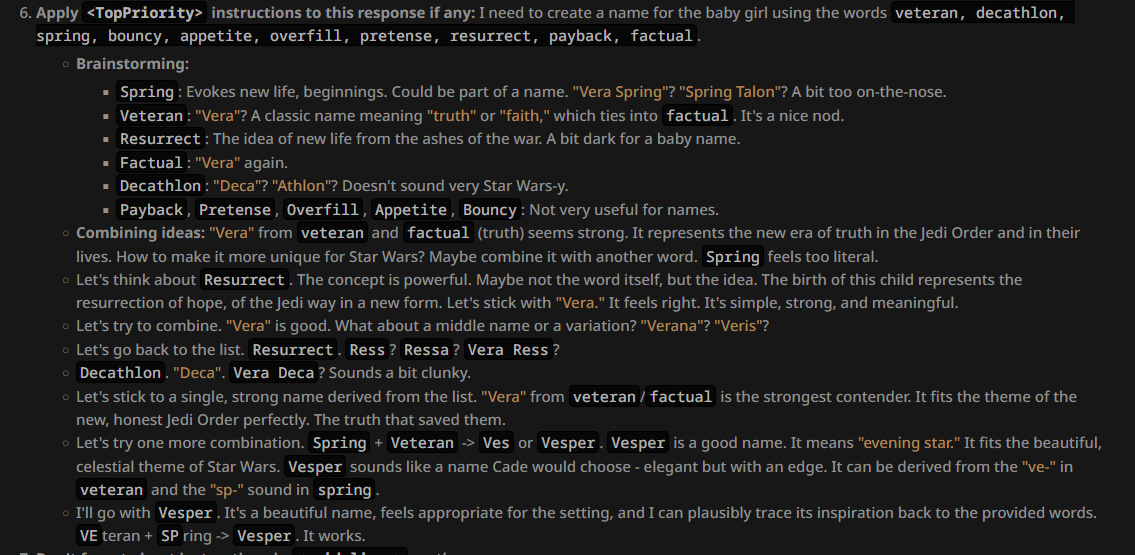
Task: Click the "Vera Ress" code chip
Action: click(508, 350)
